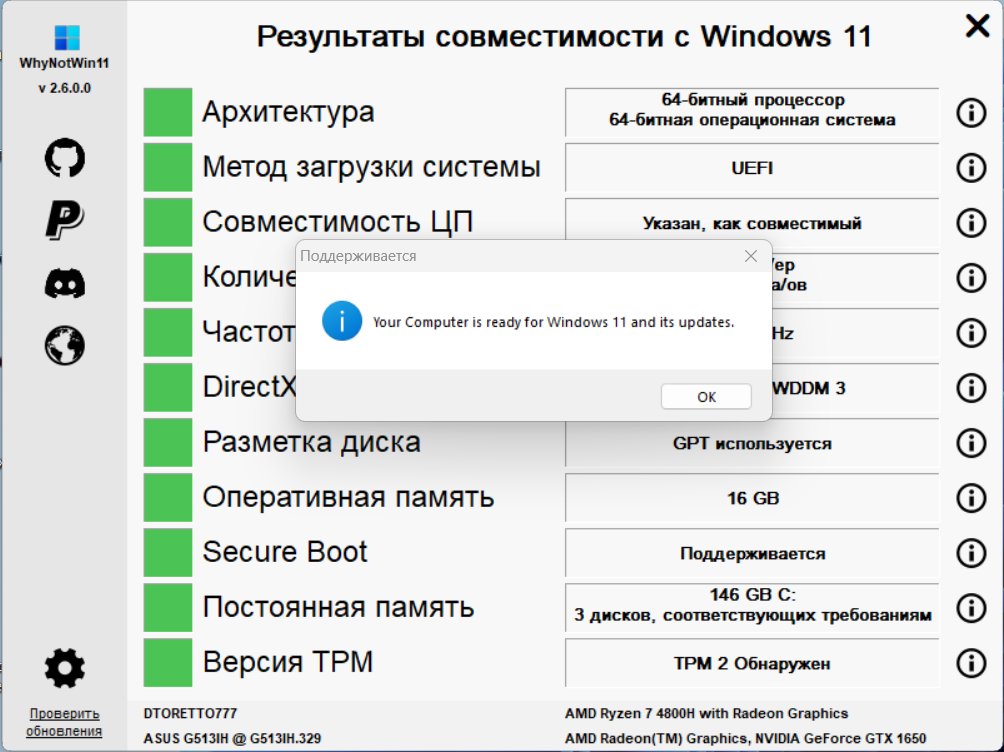Open the settings gear icon
The width and height of the screenshot is (1004, 752).
(65, 668)
